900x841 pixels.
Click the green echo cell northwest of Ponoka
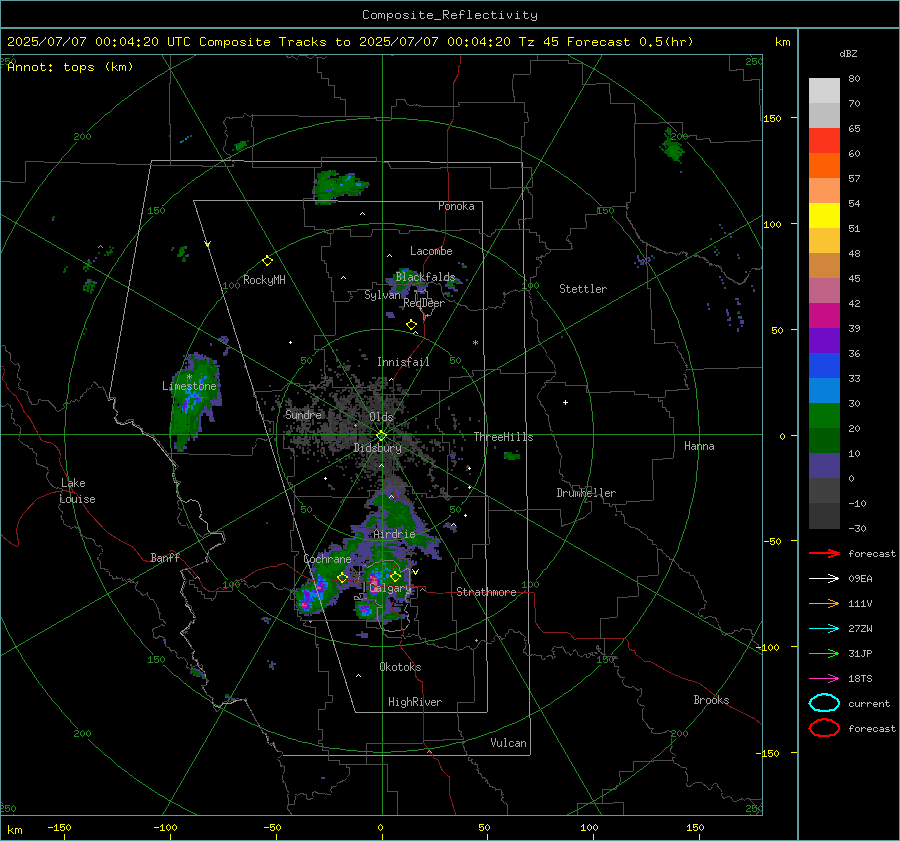339,187
